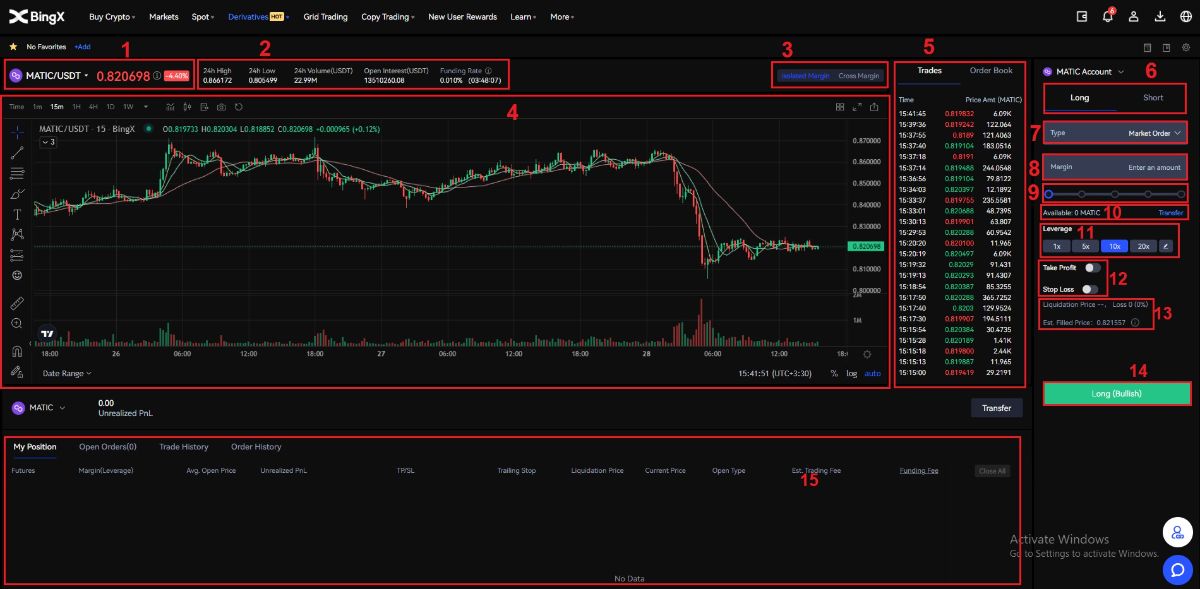Screen dimensions: 1200x589
Task: Click the Transfer link beside Available balance
Action: click(1171, 213)
